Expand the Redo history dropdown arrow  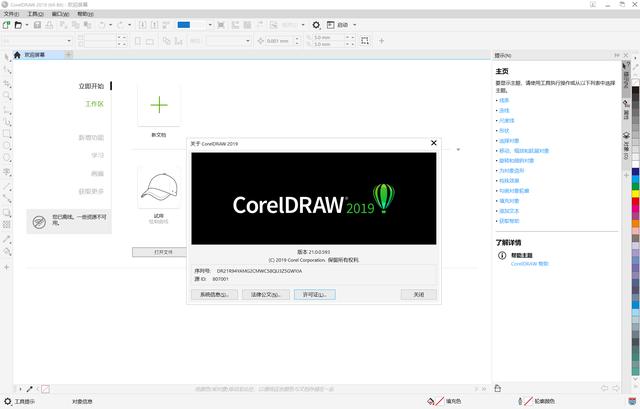(x=130, y=25)
